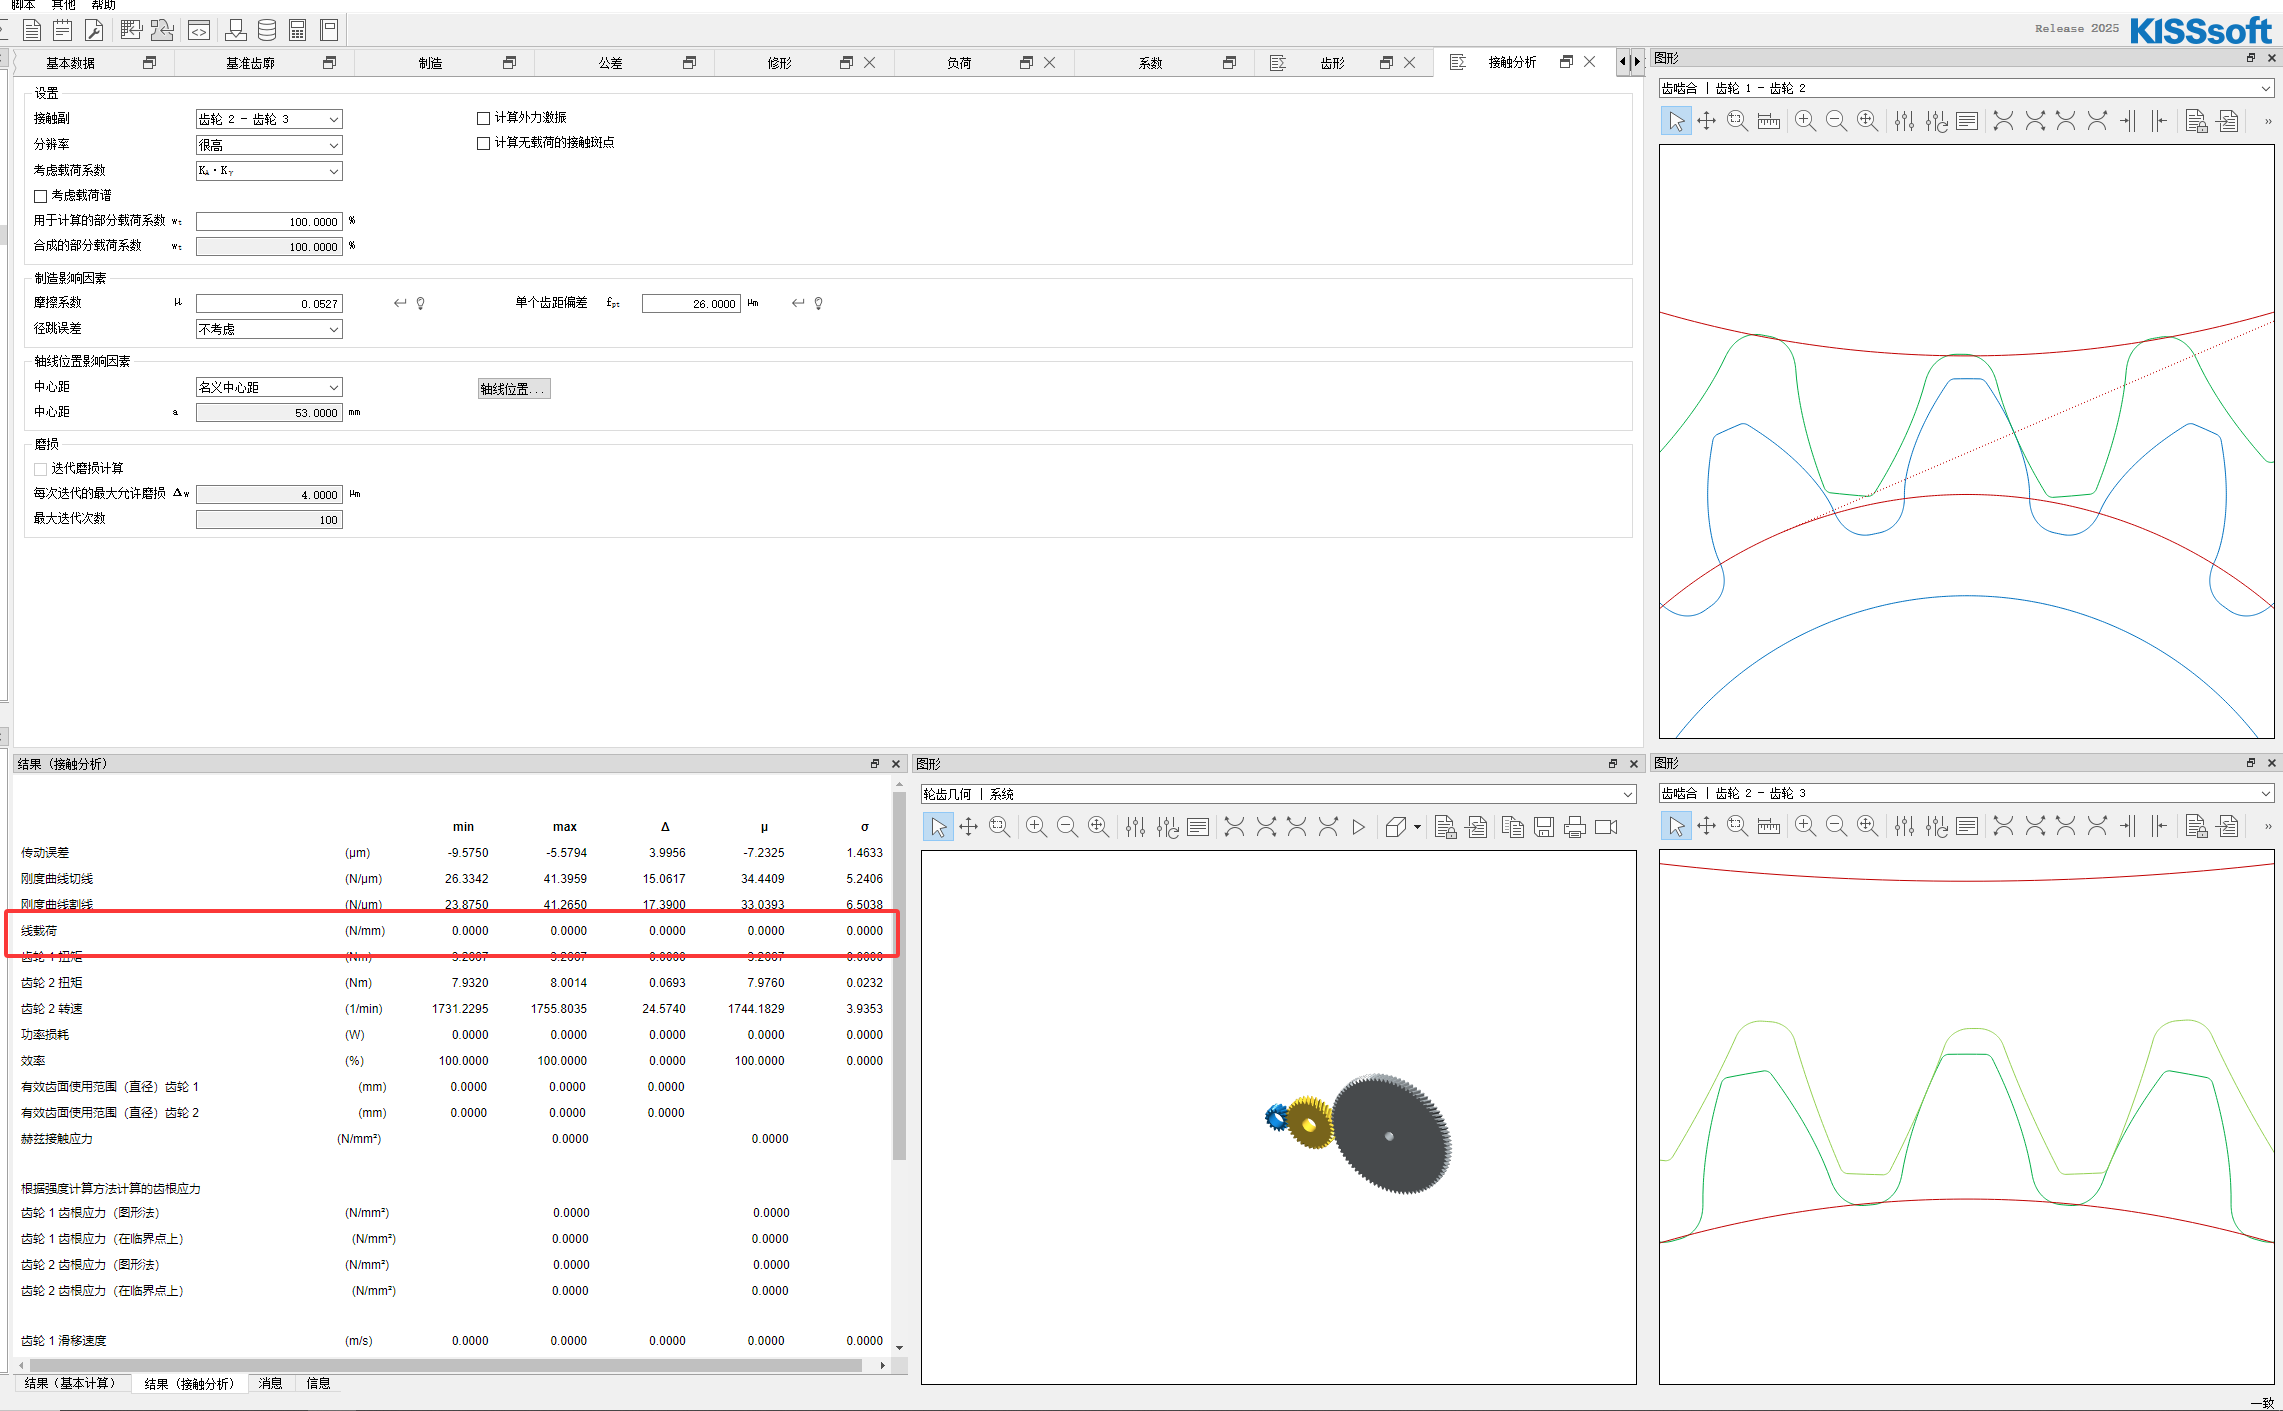Click down arrow of results vertical scrollbar
The width and height of the screenshot is (2283, 1411).
click(899, 1348)
